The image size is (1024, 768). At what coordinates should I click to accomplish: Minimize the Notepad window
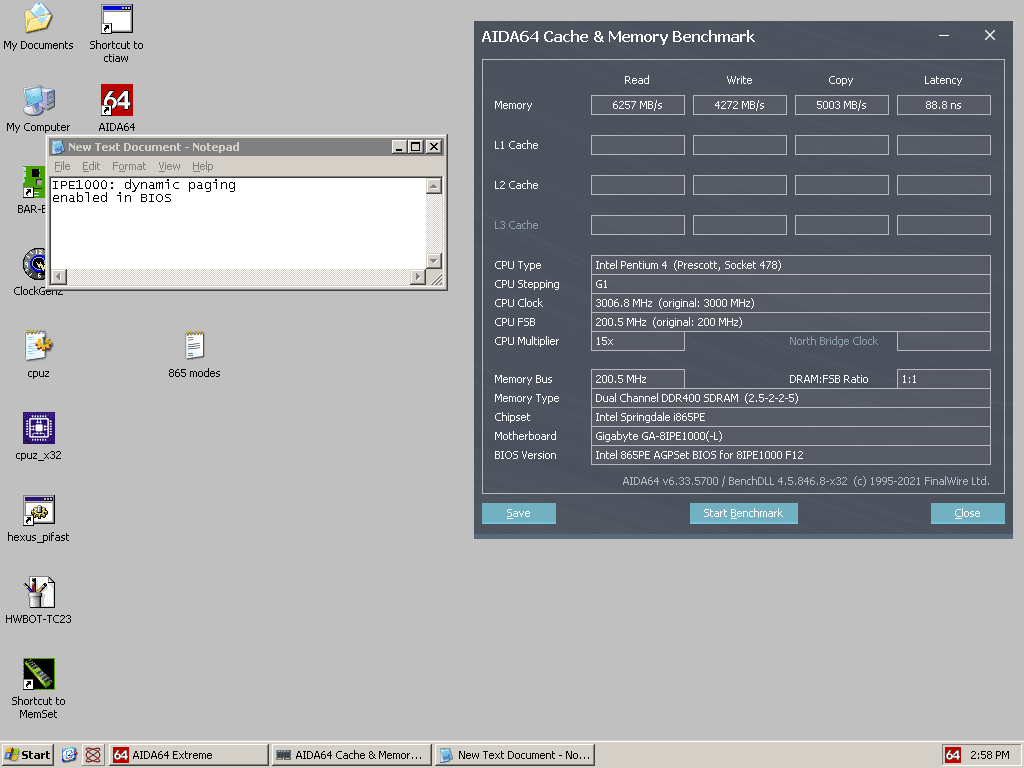400,147
